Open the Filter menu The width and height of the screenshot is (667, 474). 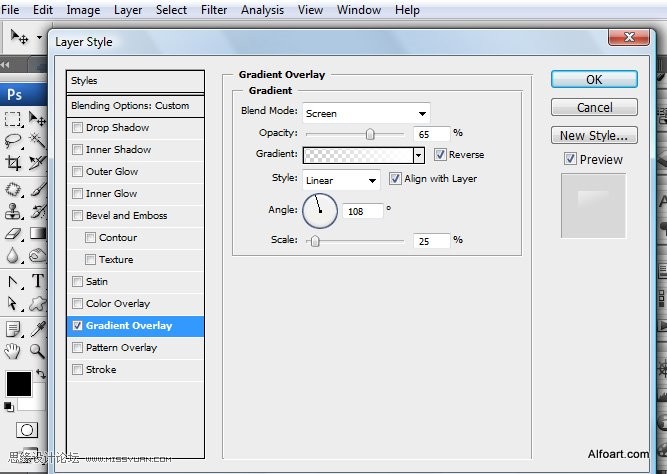tap(214, 10)
